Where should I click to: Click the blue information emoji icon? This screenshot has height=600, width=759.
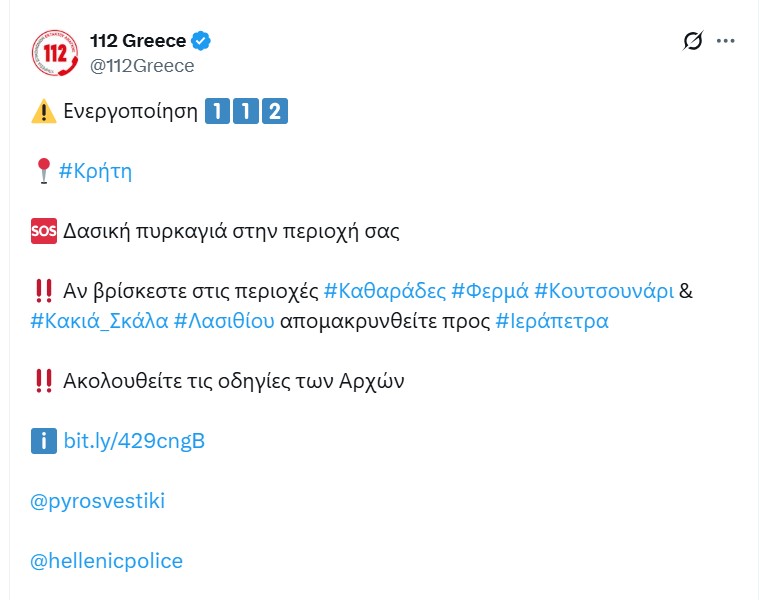click(x=44, y=441)
